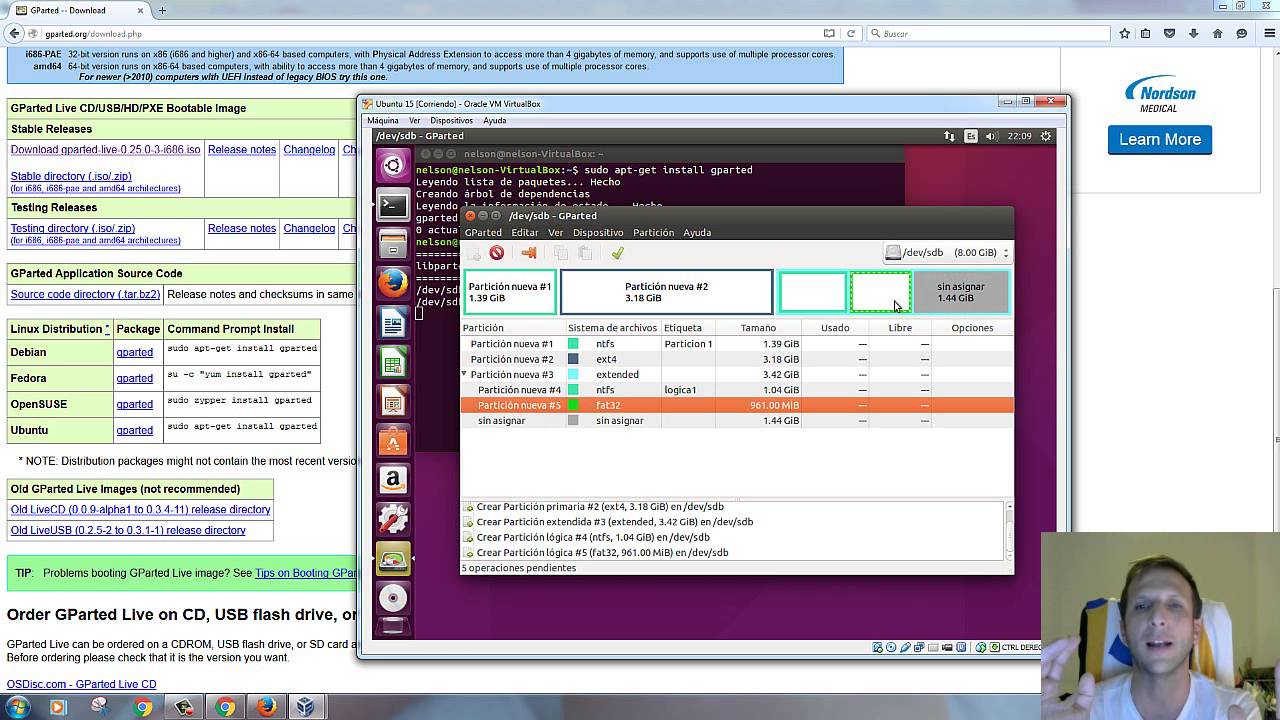Open VirtualBox icon in Windows taskbar
The width and height of the screenshot is (1280, 720).
pos(306,707)
